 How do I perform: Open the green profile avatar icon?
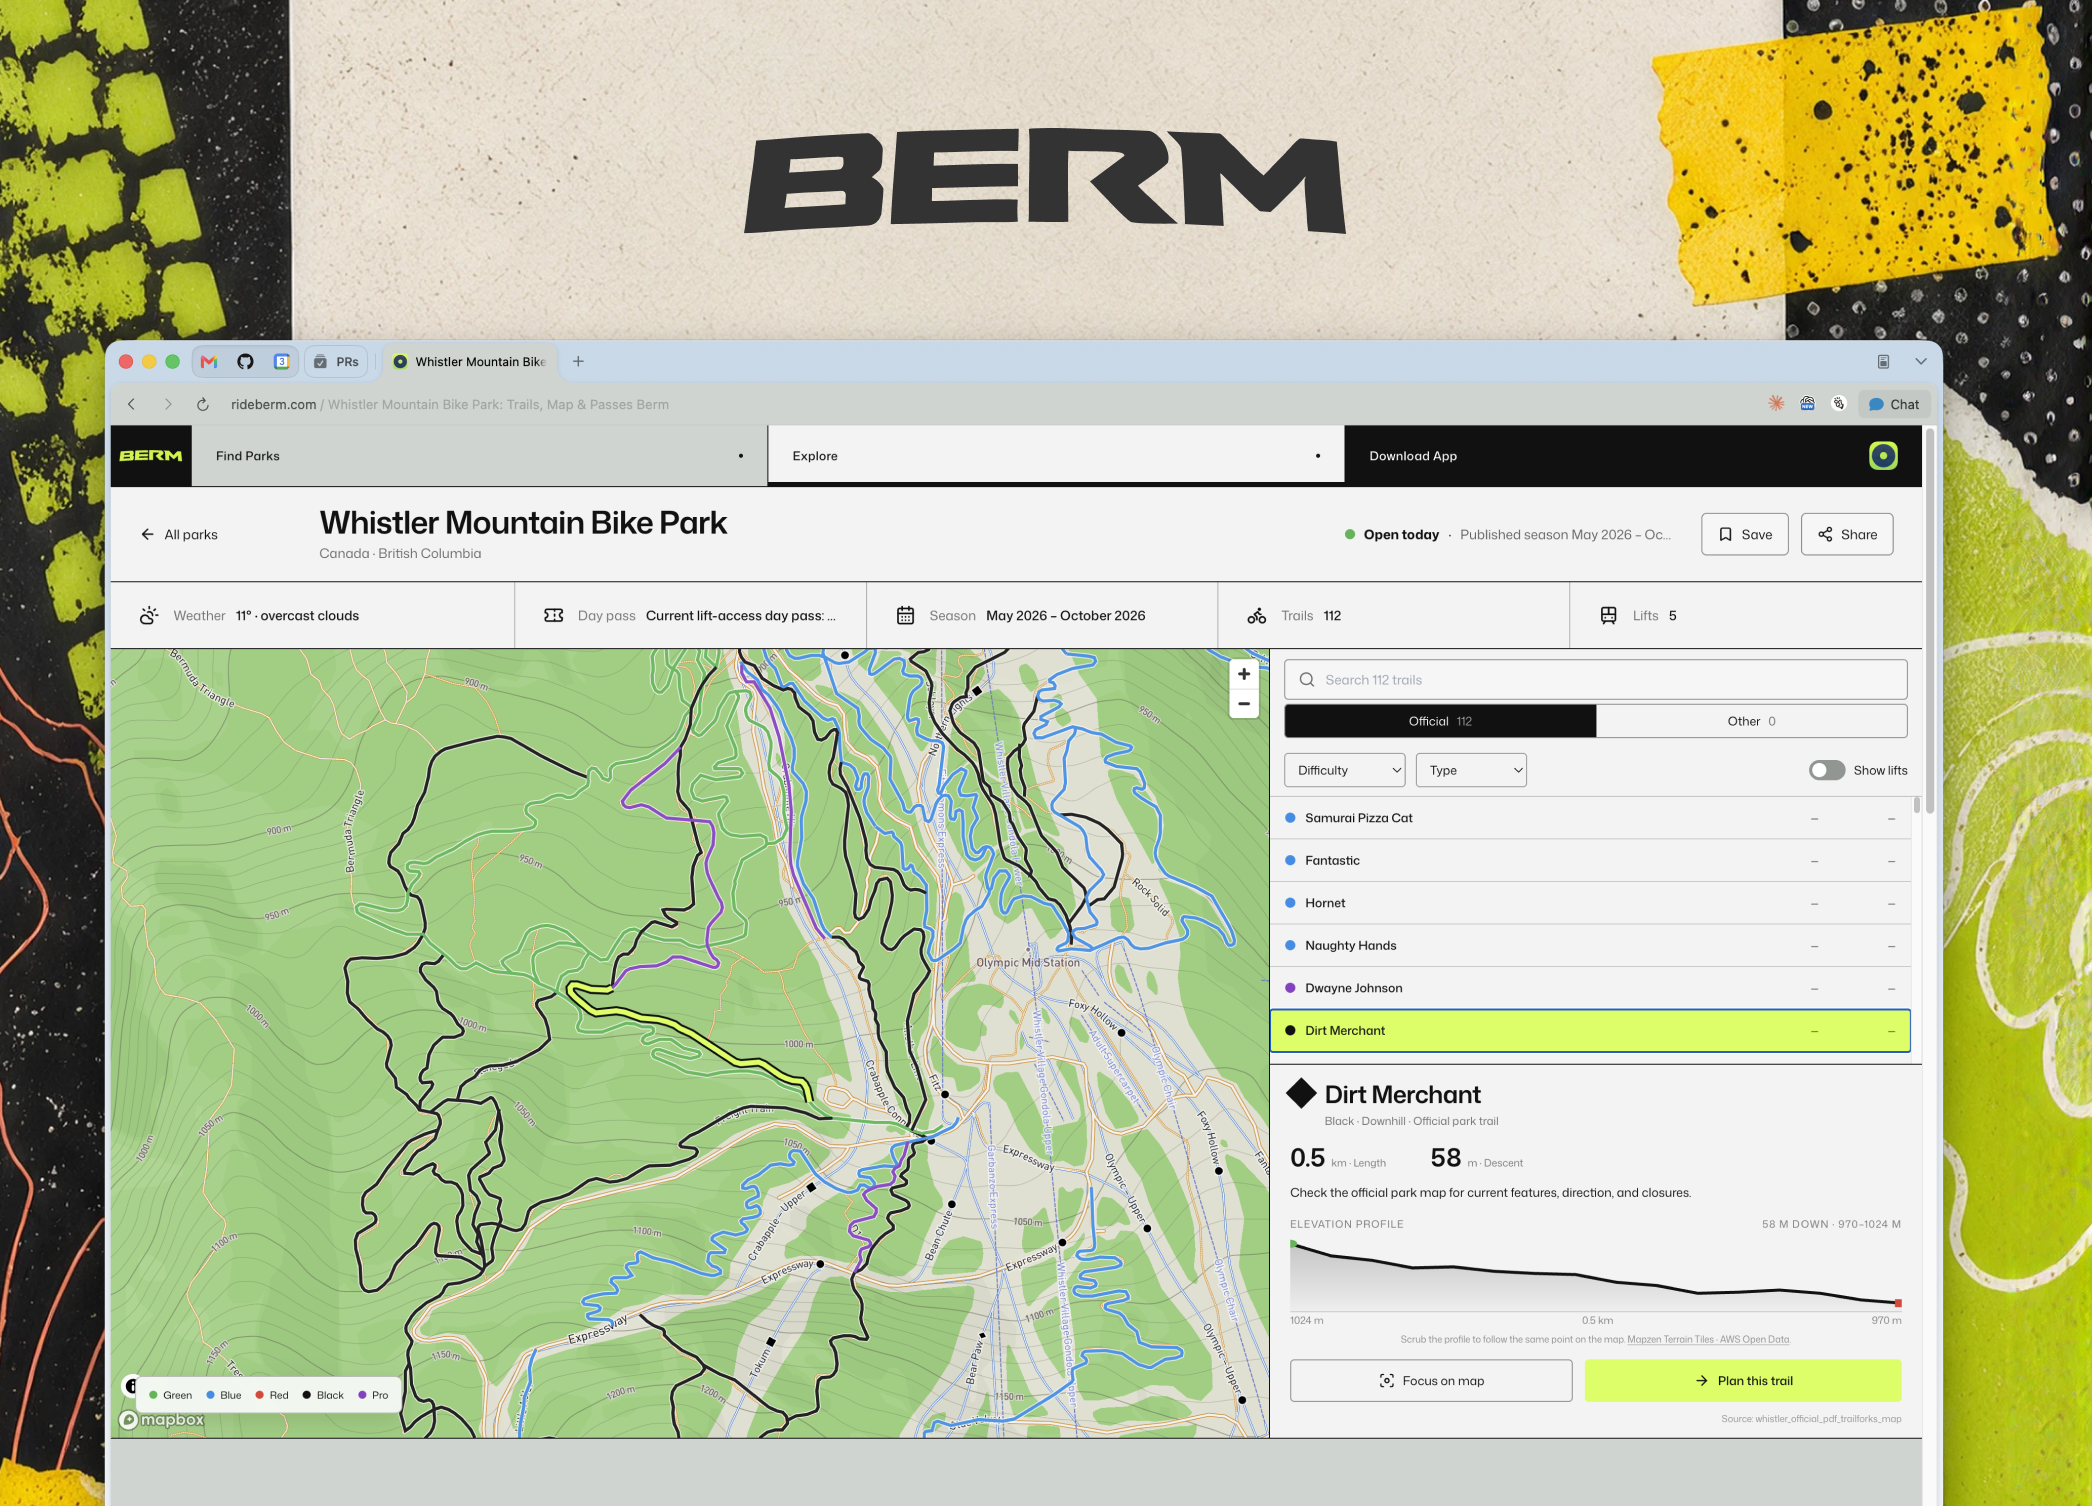(x=1883, y=456)
